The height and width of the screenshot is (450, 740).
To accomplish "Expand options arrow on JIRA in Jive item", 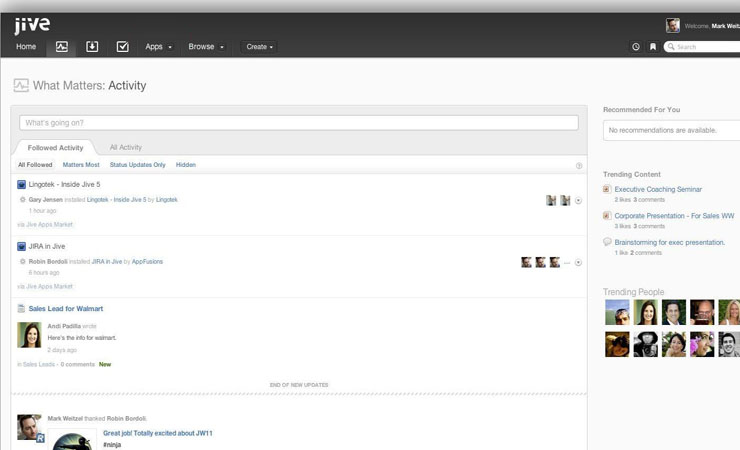I will coord(579,263).
